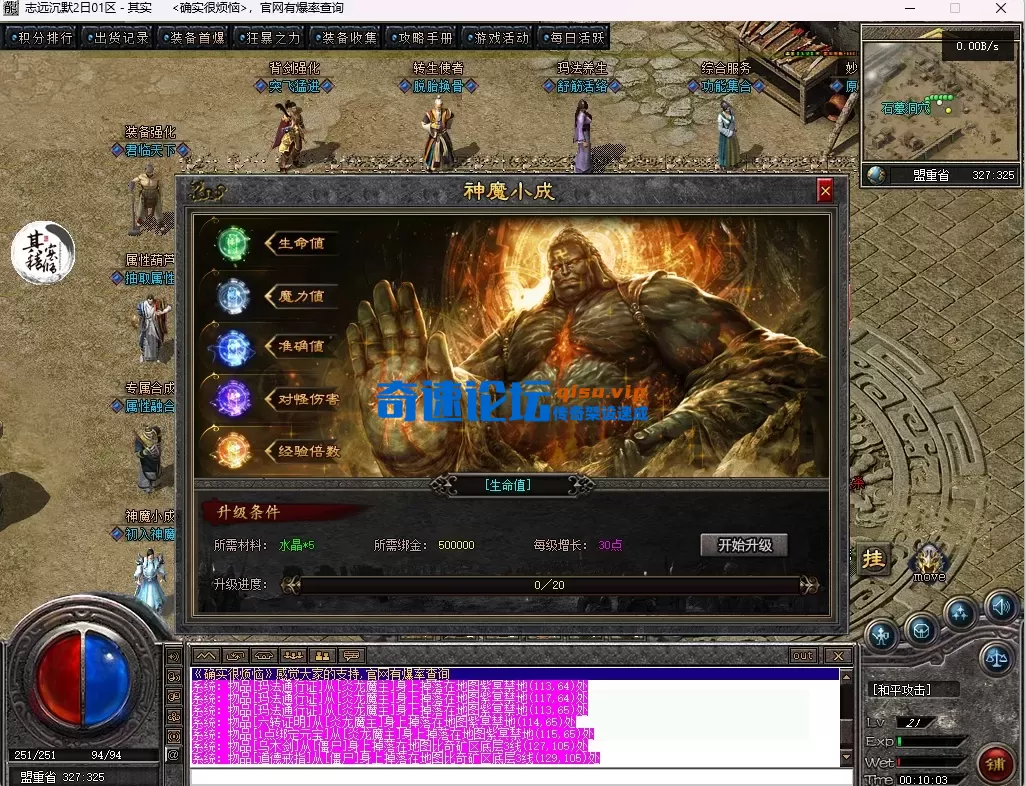Image resolution: width=1026 pixels, height=786 pixels.
Task: Select the orange 经验倍数 orb icon
Action: pyautogui.click(x=233, y=450)
